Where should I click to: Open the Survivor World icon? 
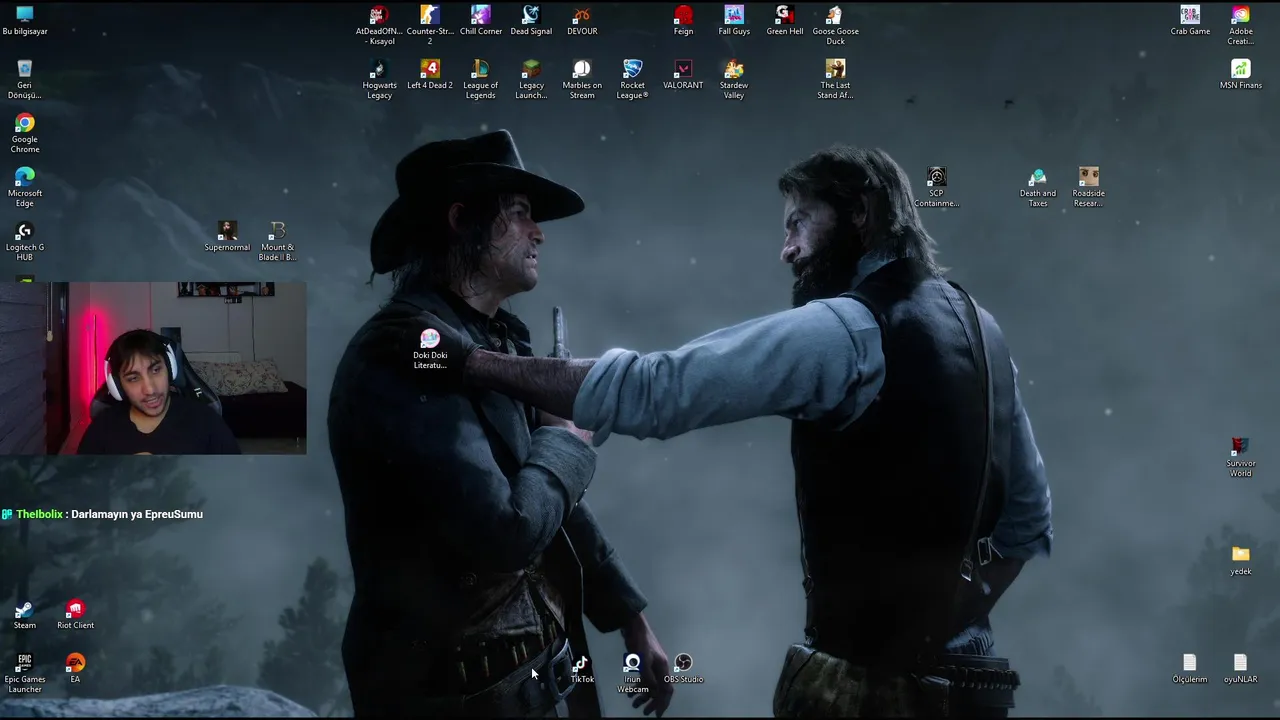point(1241,457)
